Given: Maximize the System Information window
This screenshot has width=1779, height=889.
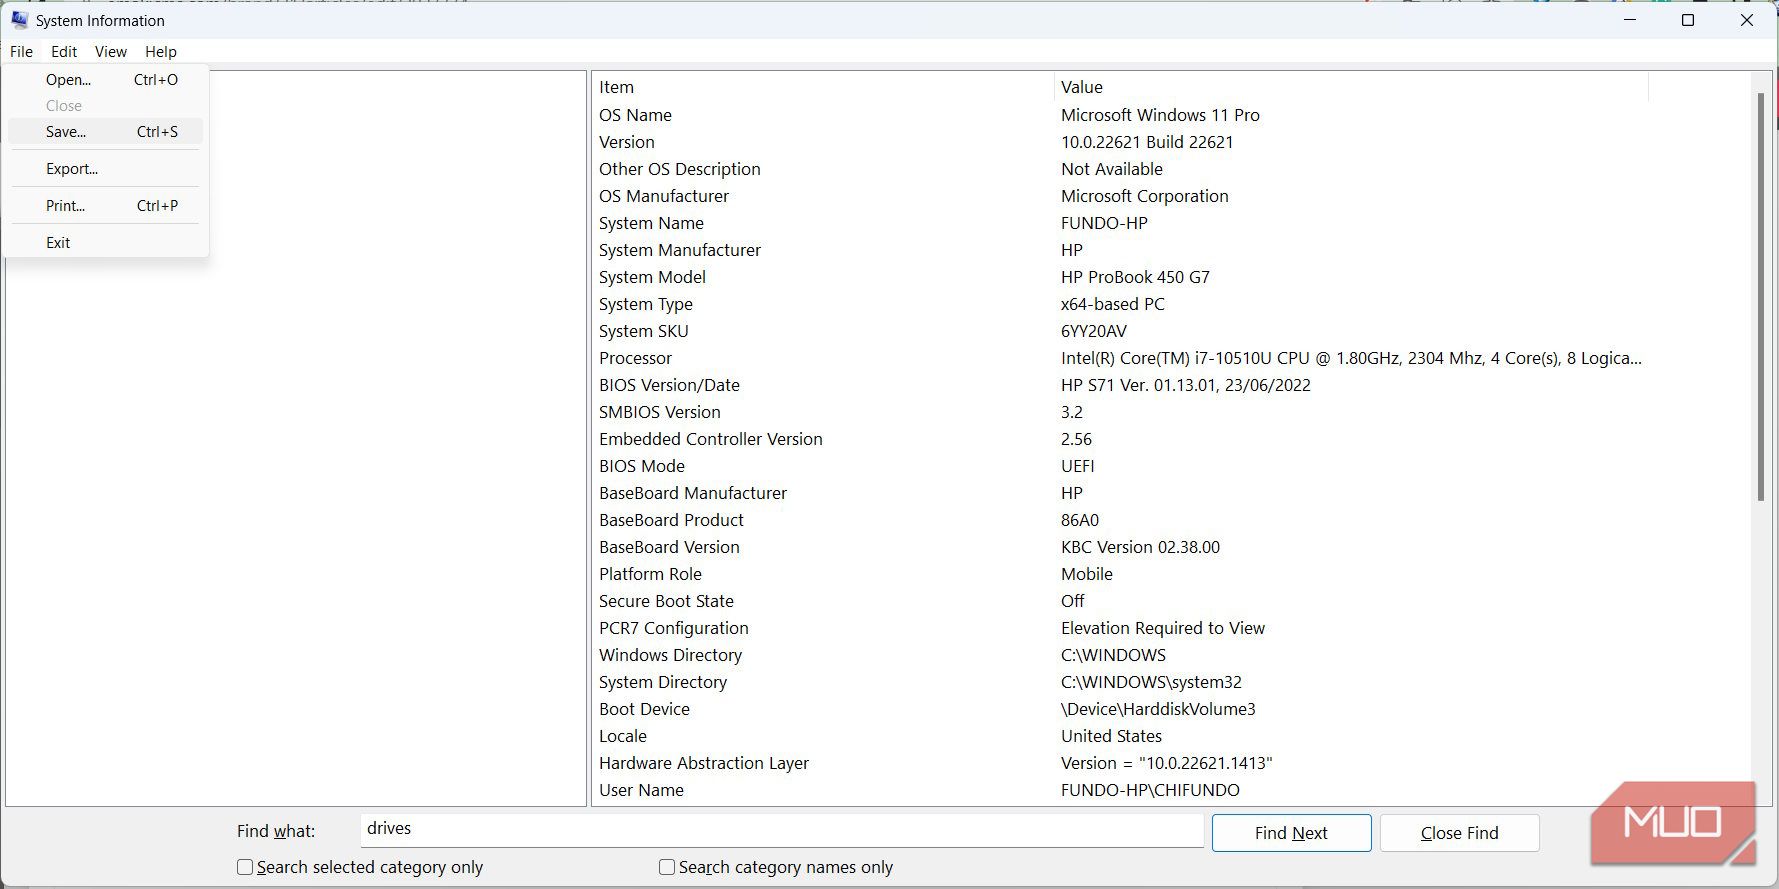Looking at the screenshot, I should 1688,20.
